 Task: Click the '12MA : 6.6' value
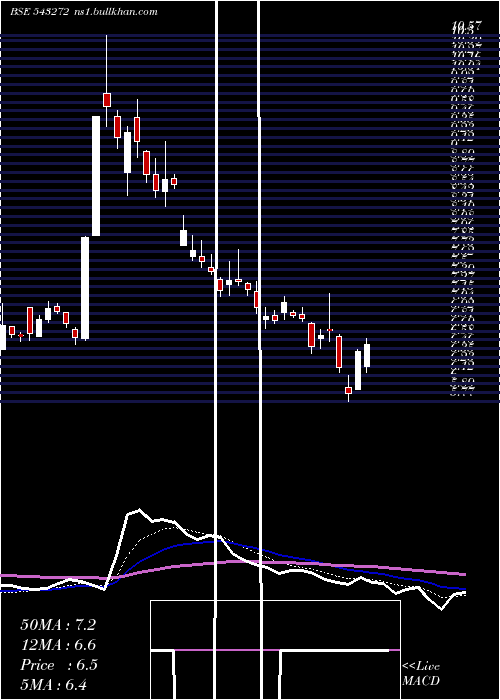coord(58,645)
